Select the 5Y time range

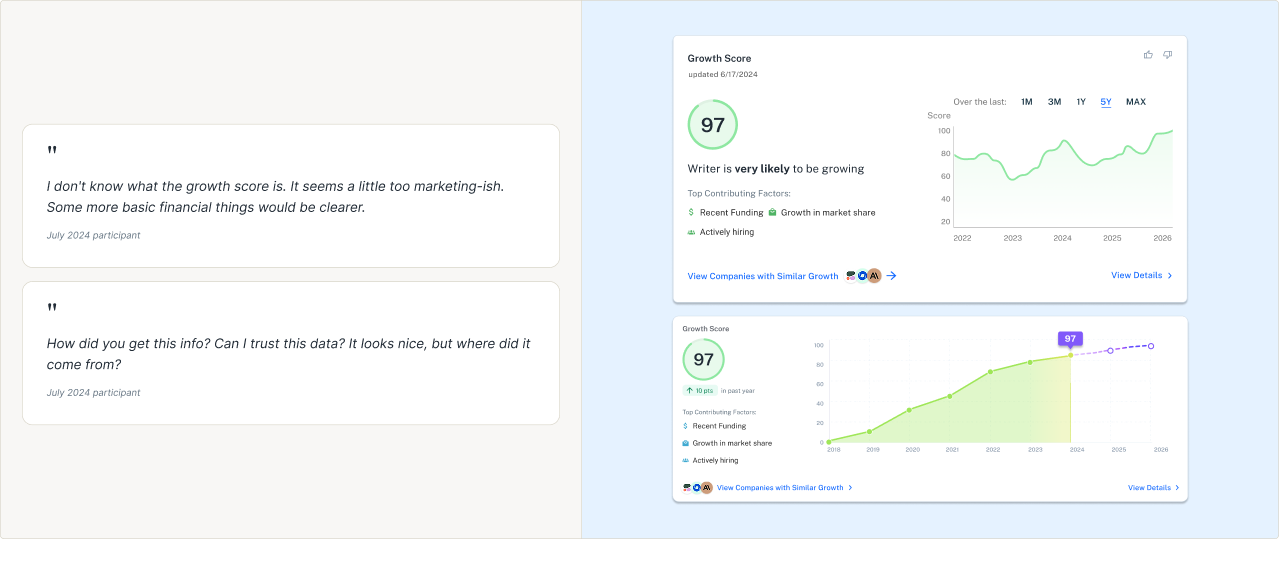(x=1106, y=102)
